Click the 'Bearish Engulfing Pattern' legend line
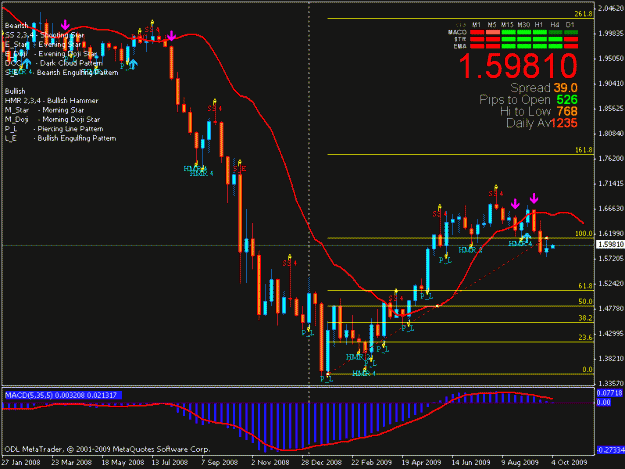The image size is (625, 469). tap(61, 73)
